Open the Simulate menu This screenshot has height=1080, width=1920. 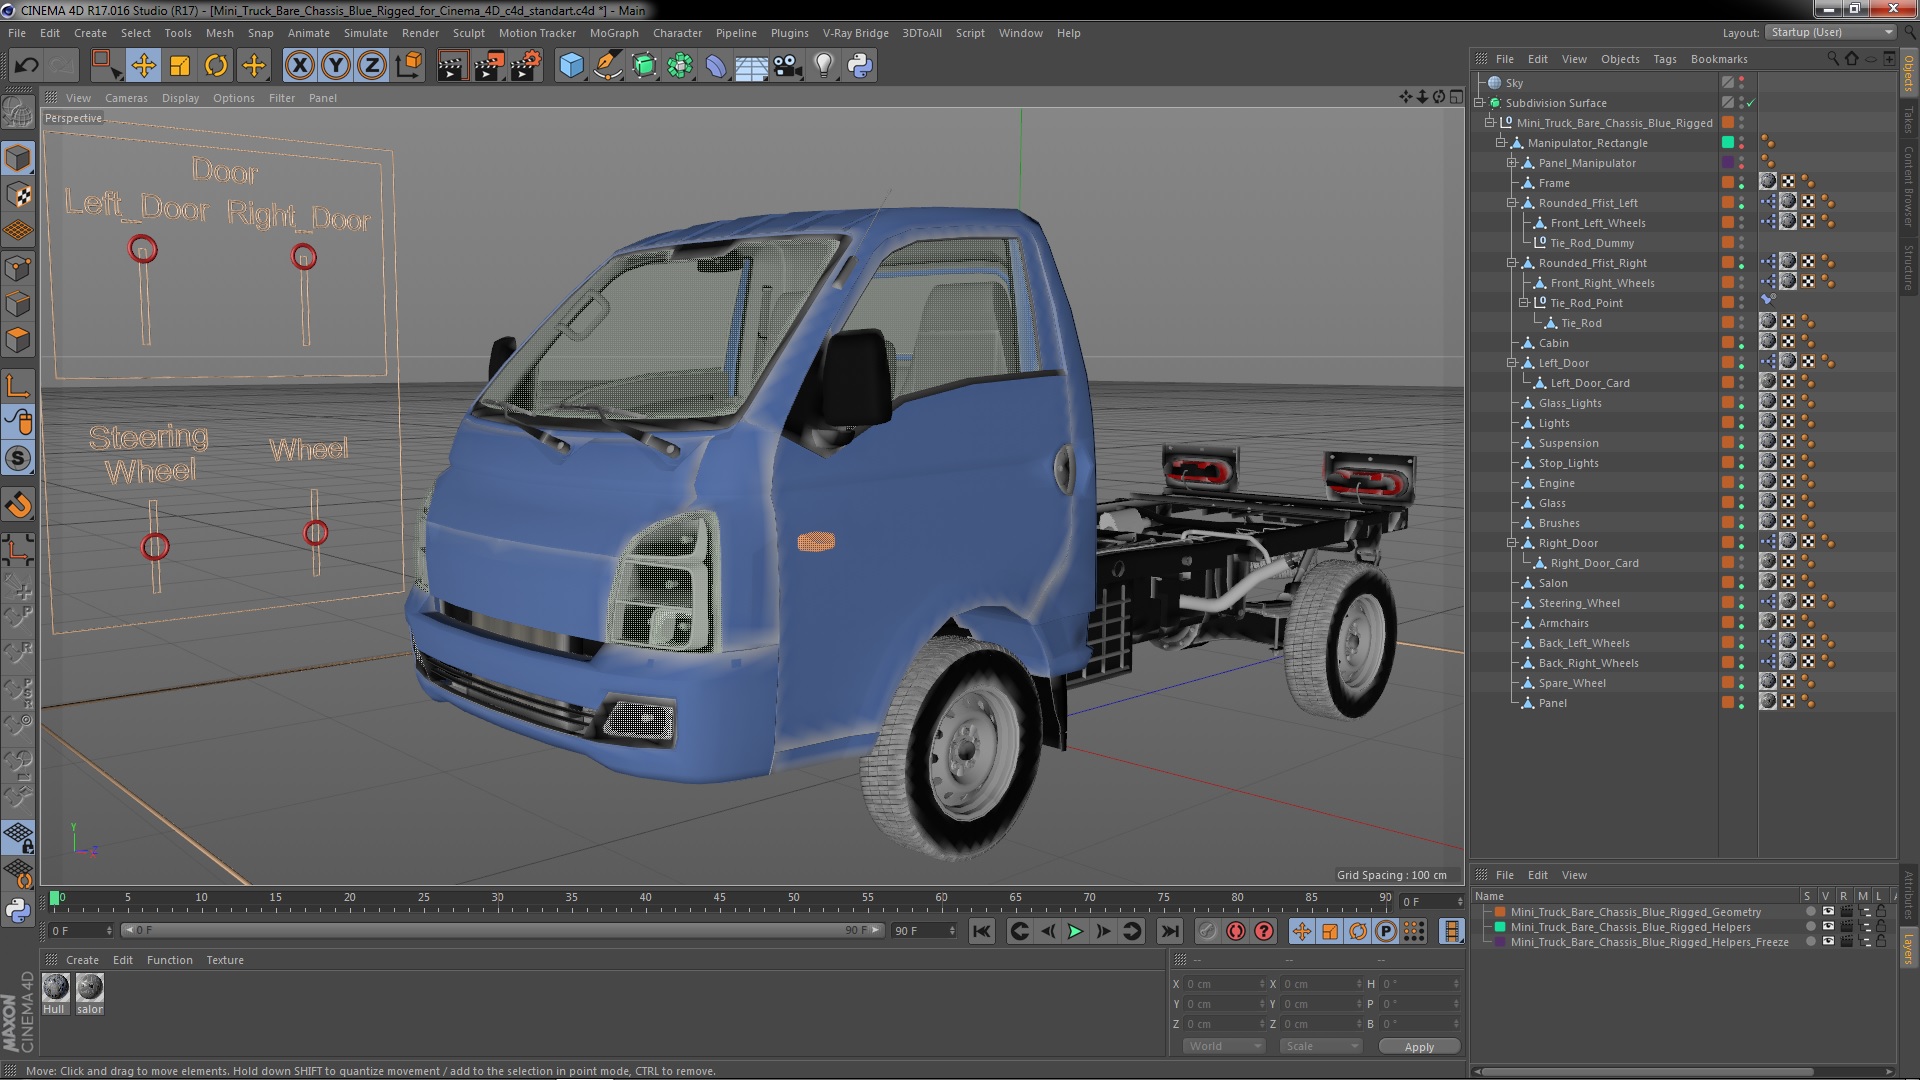tap(366, 33)
